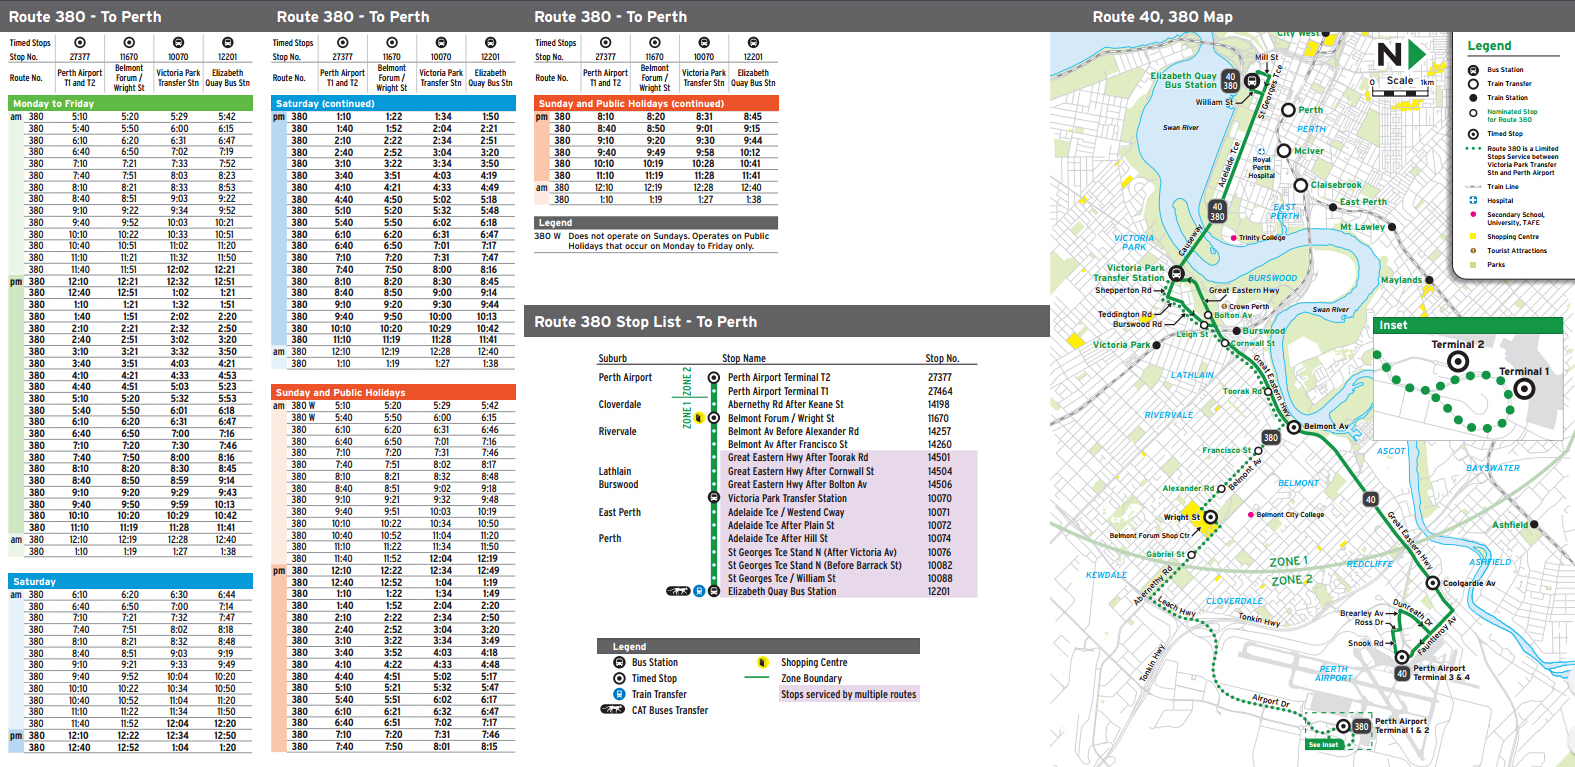
Task: Click timed stop icon beside Perth Airport Terminal T2 row
Action: [x=713, y=378]
